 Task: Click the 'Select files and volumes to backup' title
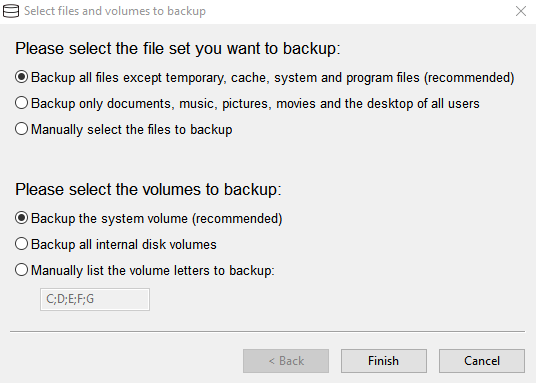click(115, 11)
